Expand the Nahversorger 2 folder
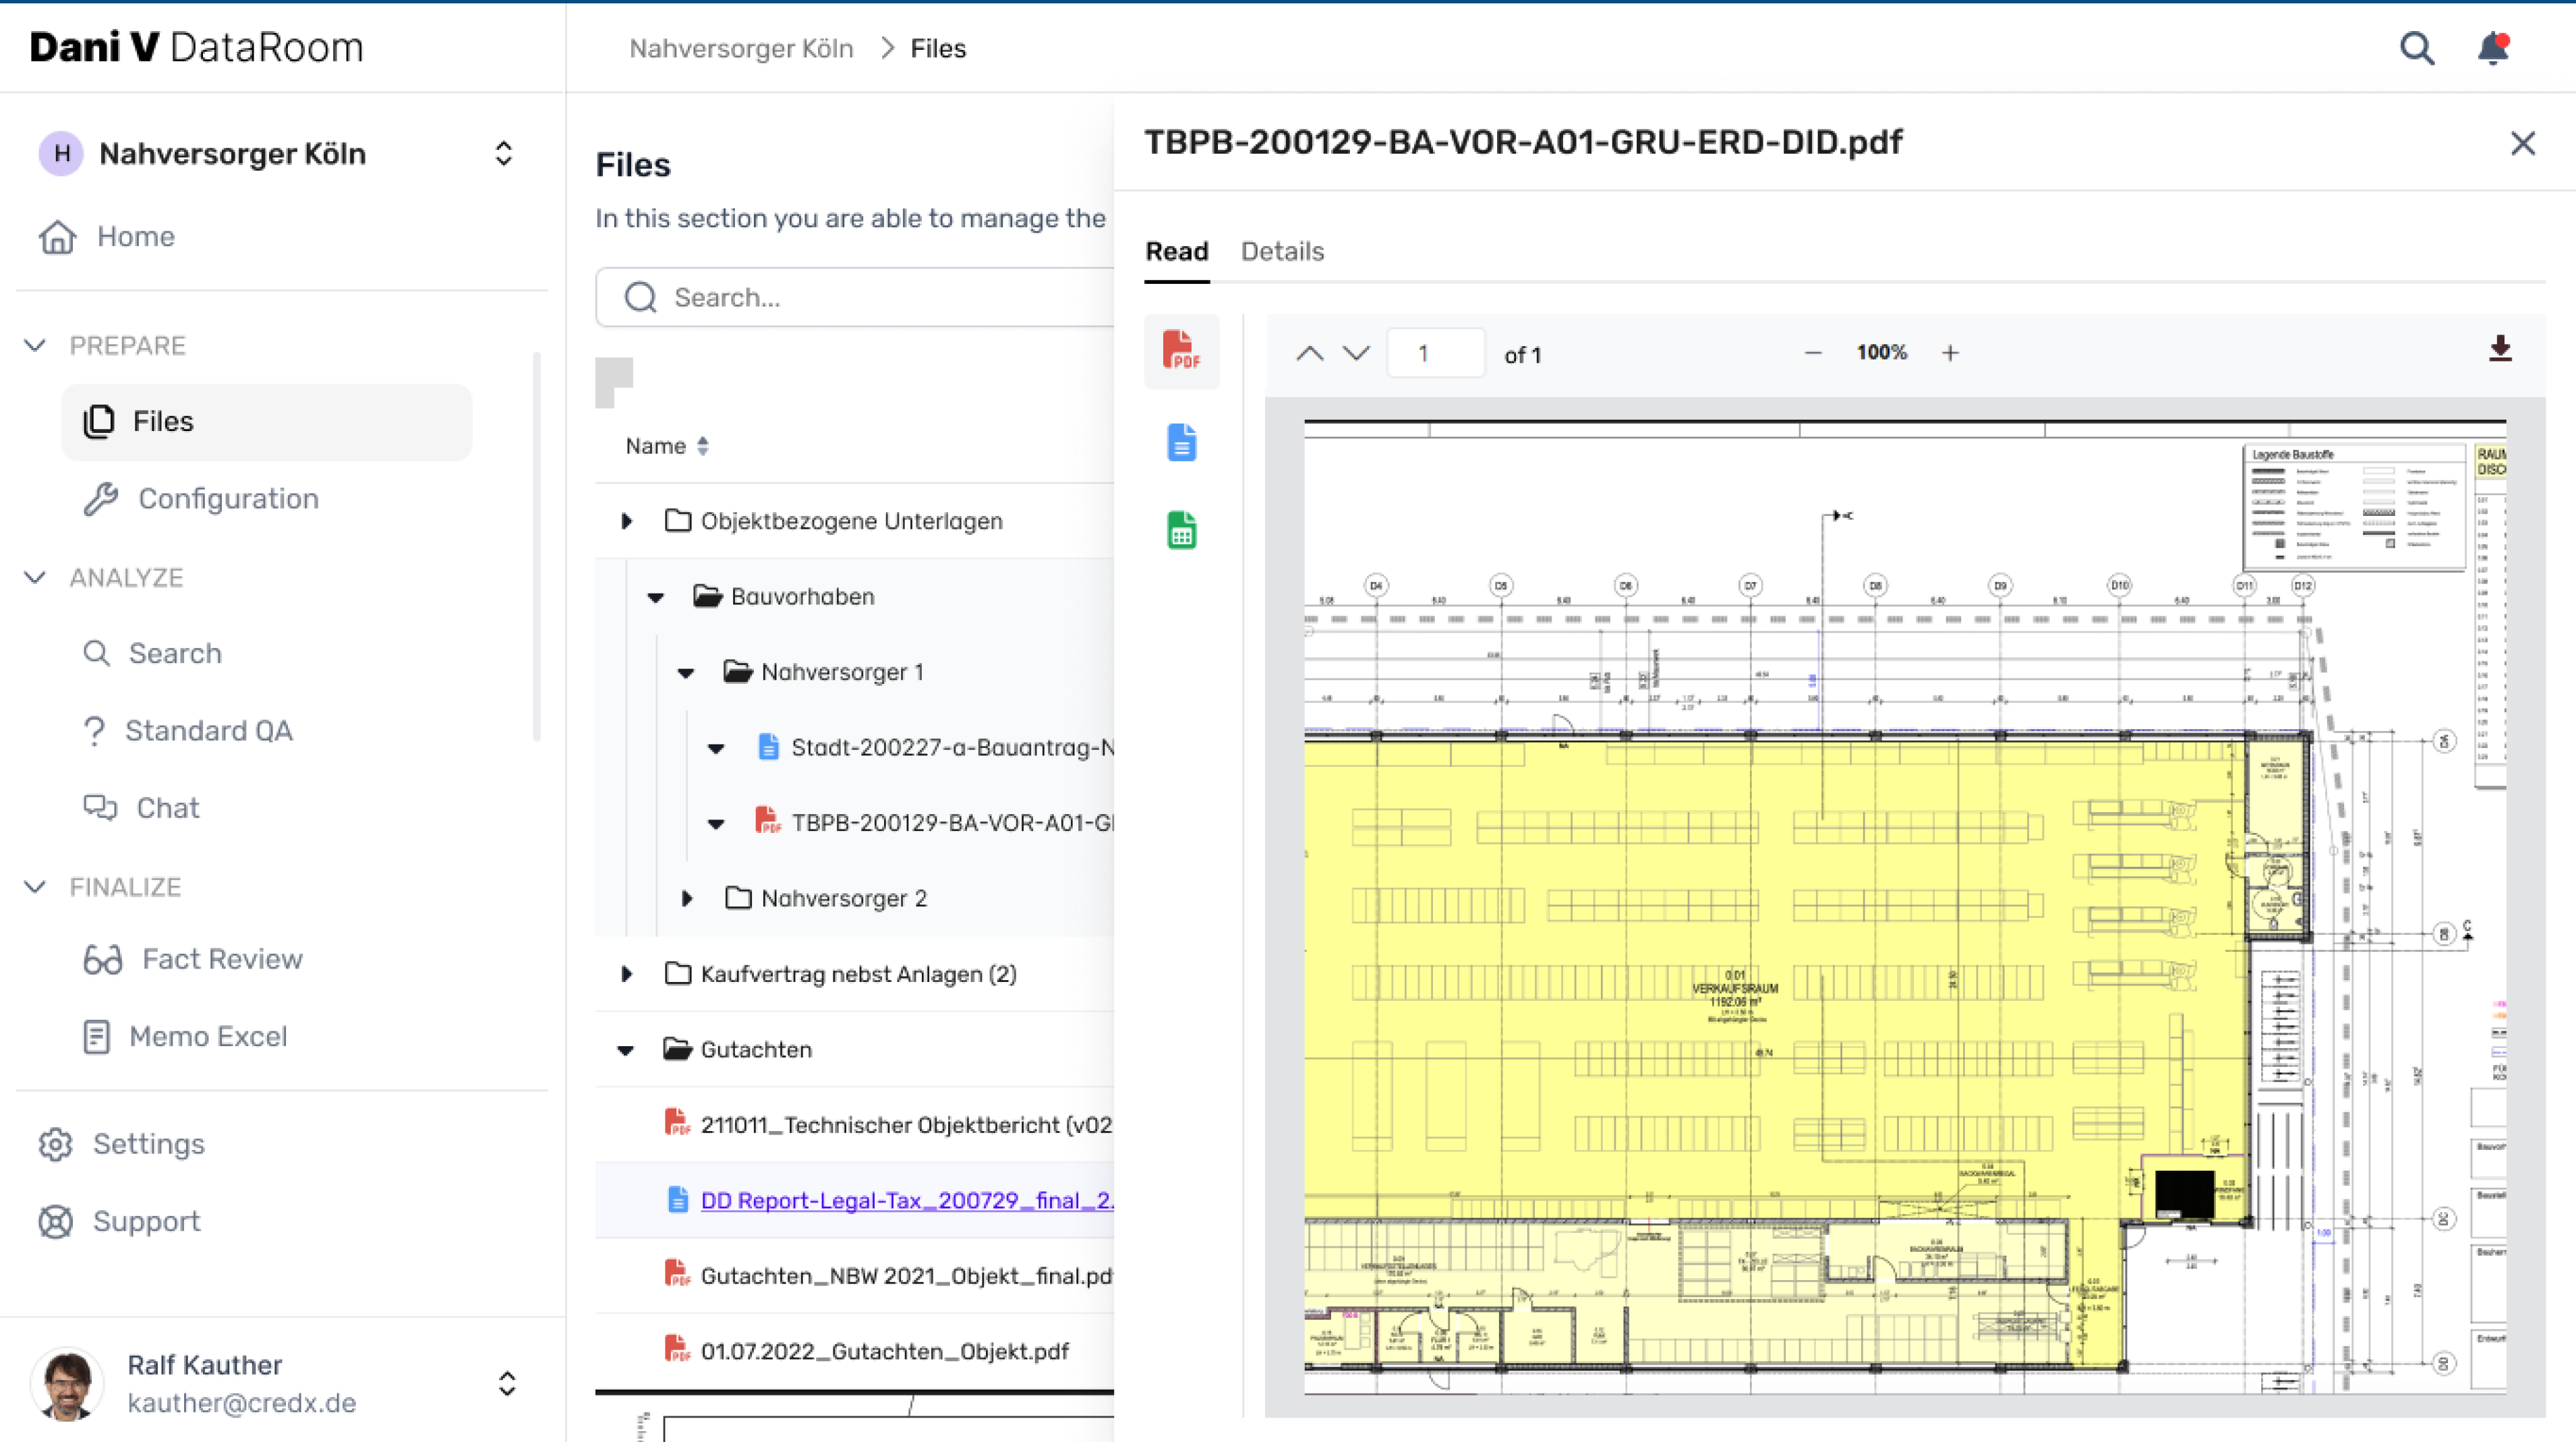Viewport: 2576px width, 1442px height. [686, 898]
